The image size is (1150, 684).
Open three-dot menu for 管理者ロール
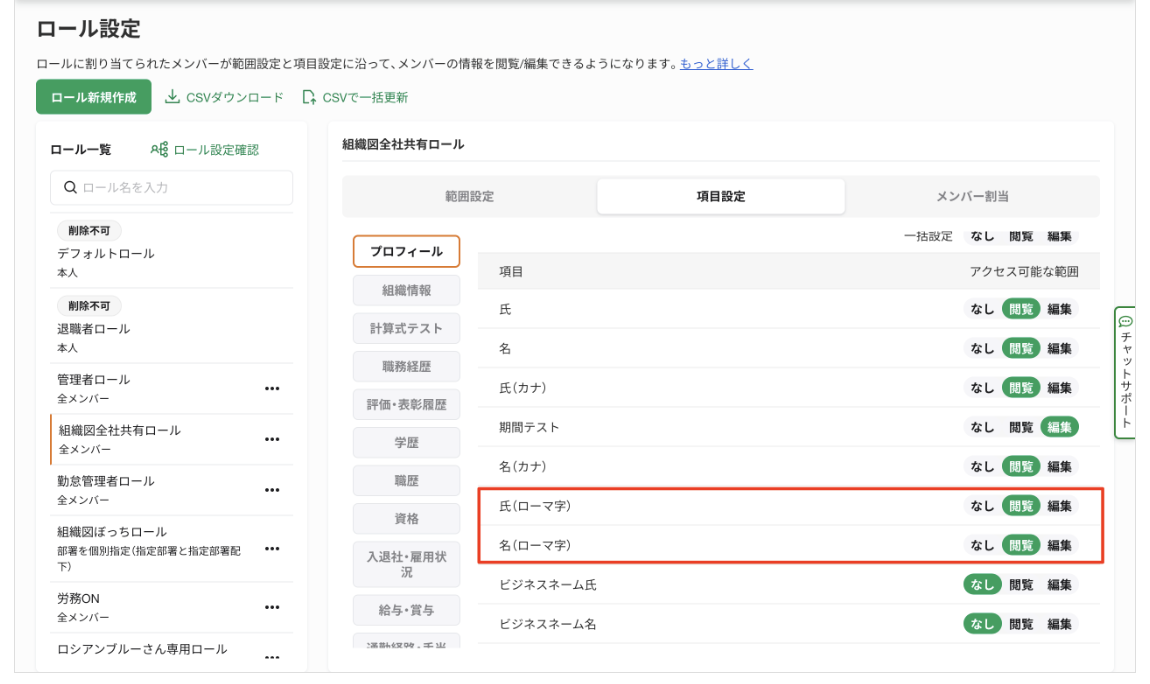coord(271,388)
